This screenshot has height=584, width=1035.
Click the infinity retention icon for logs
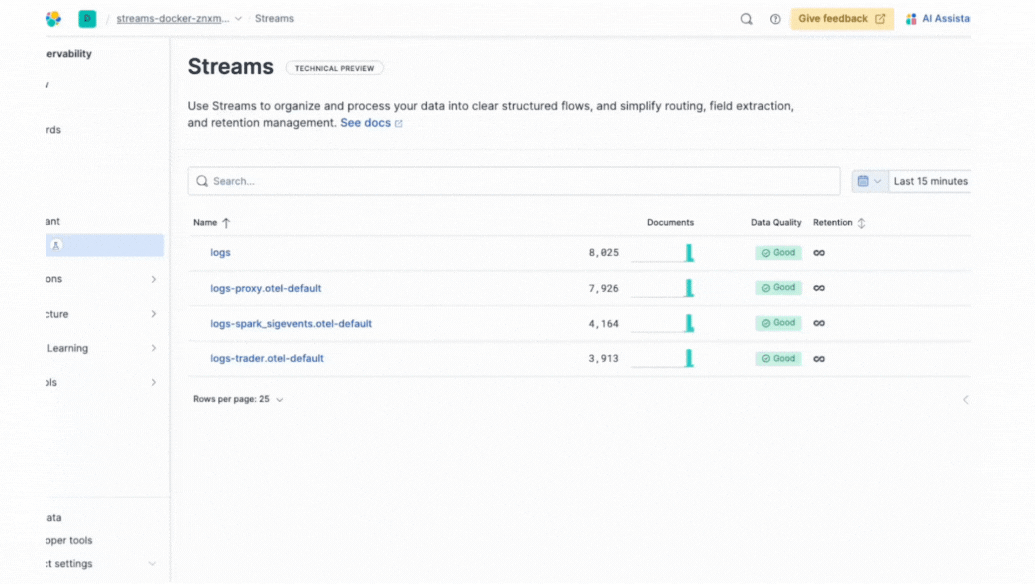click(819, 253)
